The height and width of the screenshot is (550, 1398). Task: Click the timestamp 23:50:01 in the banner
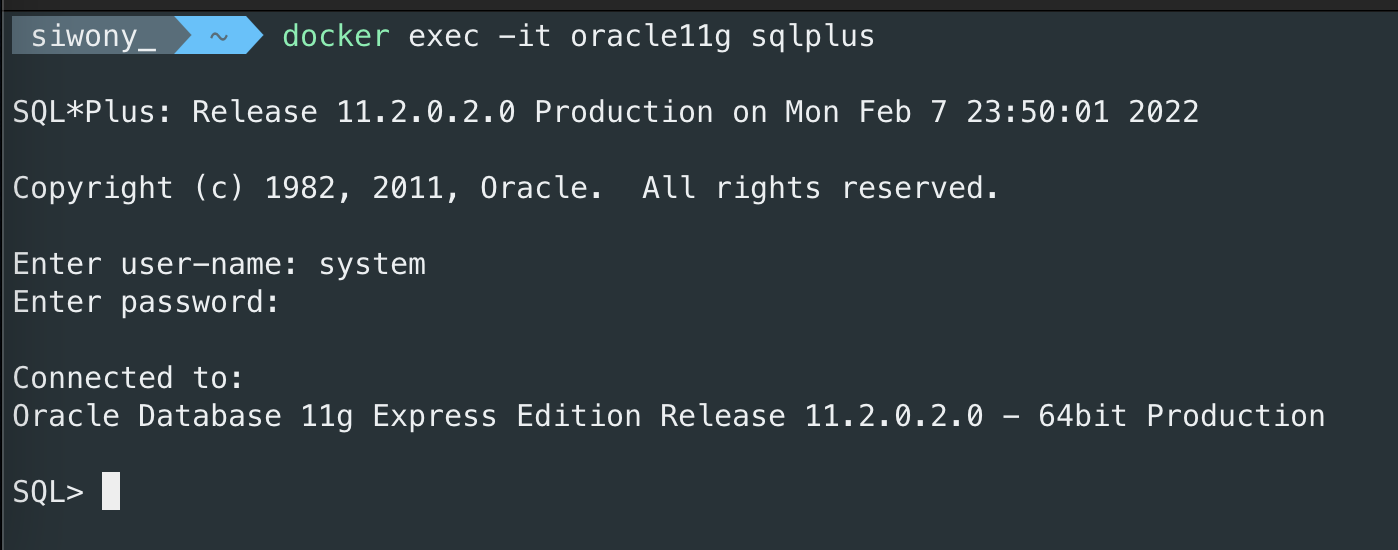point(1038,112)
